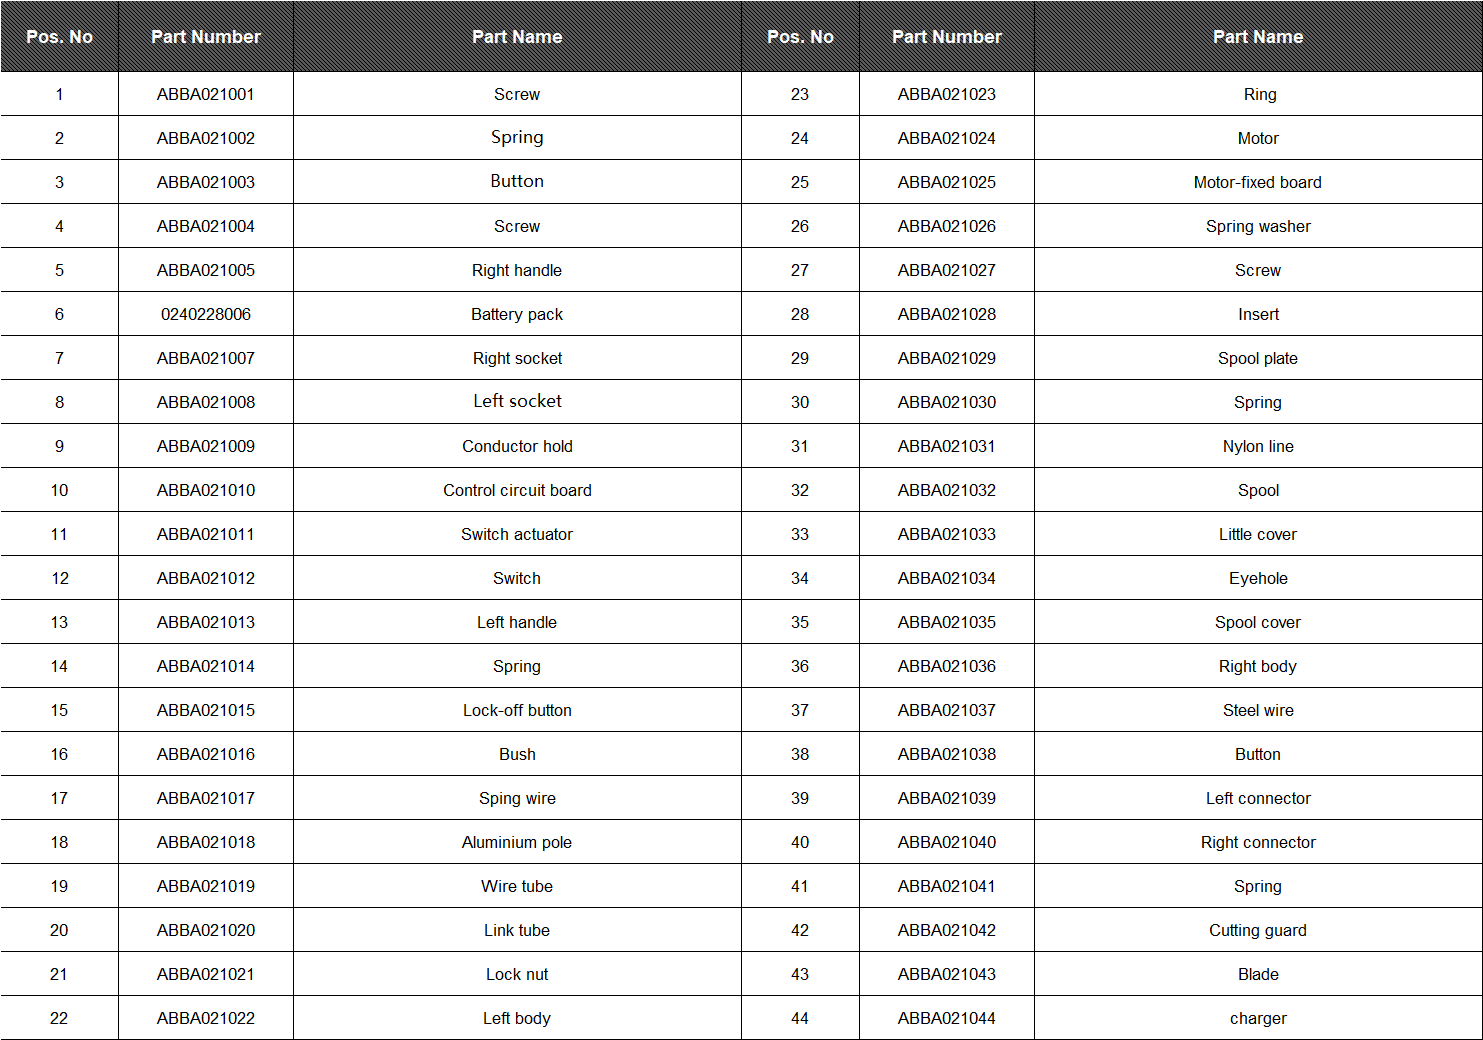
Task: Click the Nylon line part name
Action: click(x=1258, y=446)
